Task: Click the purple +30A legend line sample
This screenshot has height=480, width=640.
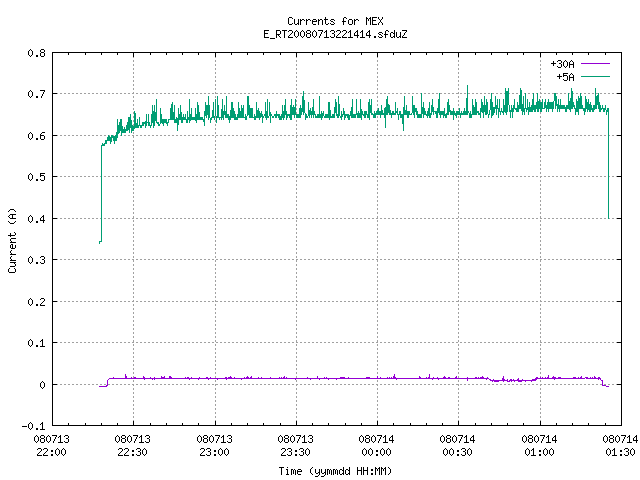Action: pyautogui.click(x=595, y=64)
